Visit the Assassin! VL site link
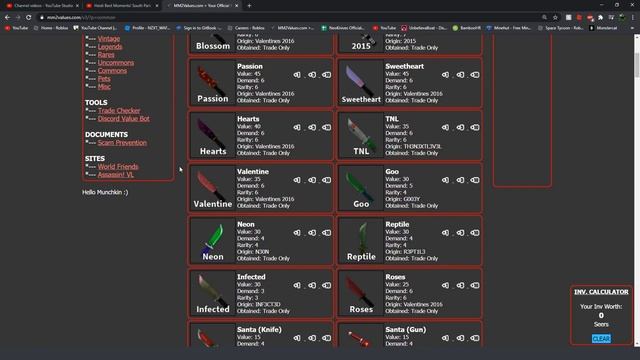Viewport: 640px width, 360px height. pyautogui.click(x=116, y=175)
